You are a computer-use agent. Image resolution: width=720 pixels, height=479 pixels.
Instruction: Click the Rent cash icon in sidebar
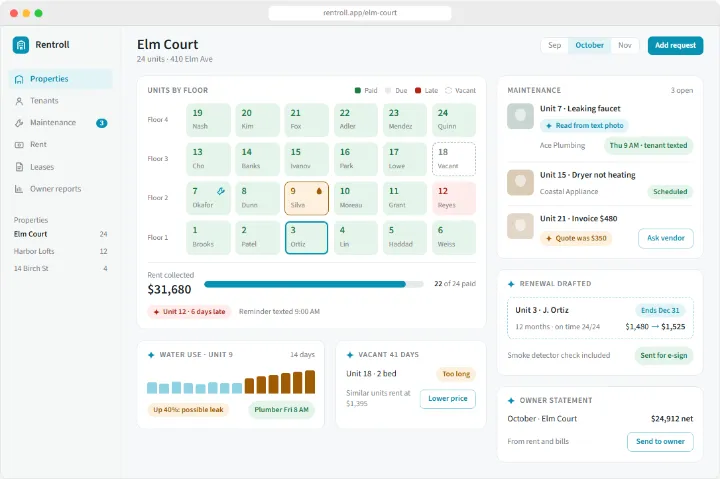point(19,145)
